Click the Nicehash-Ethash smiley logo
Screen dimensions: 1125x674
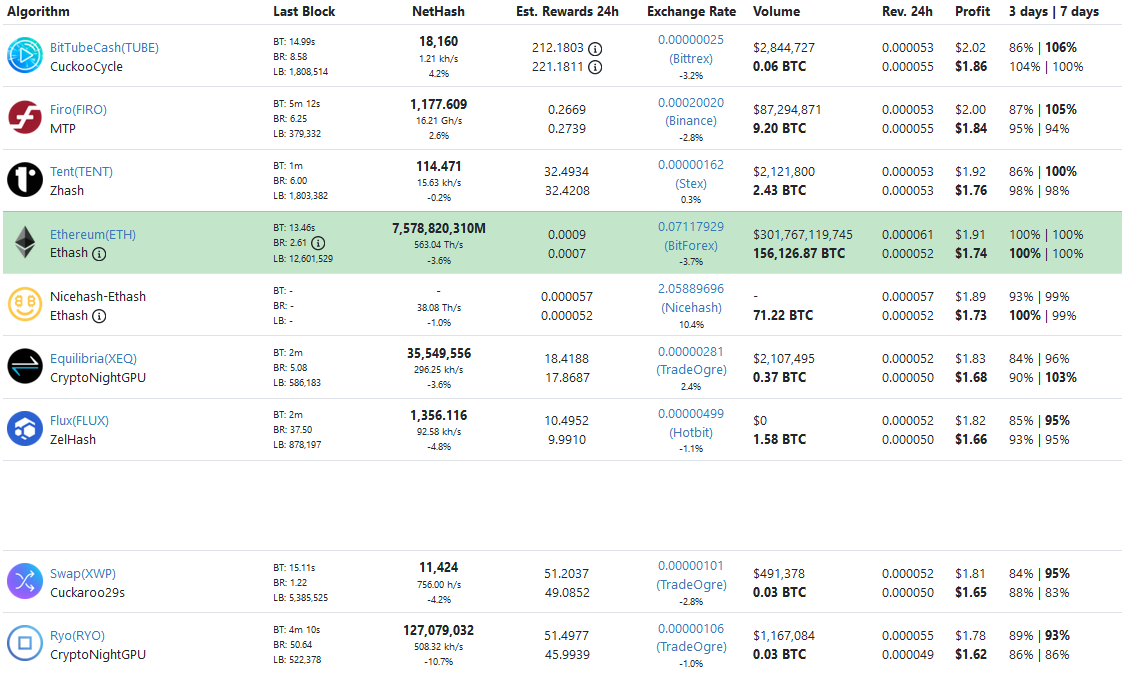(x=25, y=304)
